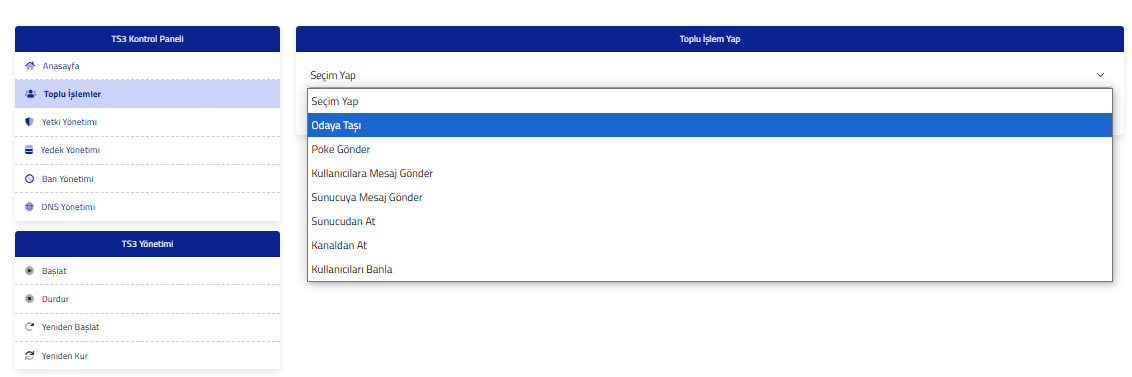The image size is (1132, 377).
Task: Select the Kullanıcıları Banla option
Action: 710,269
